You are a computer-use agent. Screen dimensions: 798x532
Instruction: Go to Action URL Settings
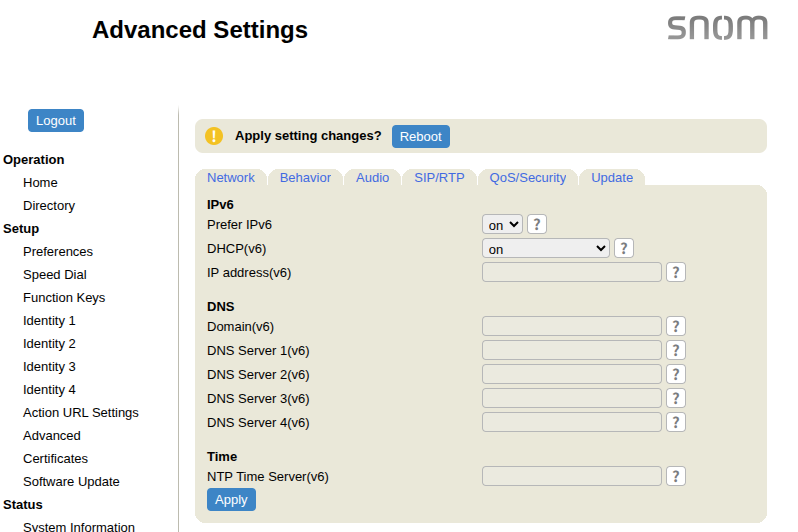pos(81,413)
